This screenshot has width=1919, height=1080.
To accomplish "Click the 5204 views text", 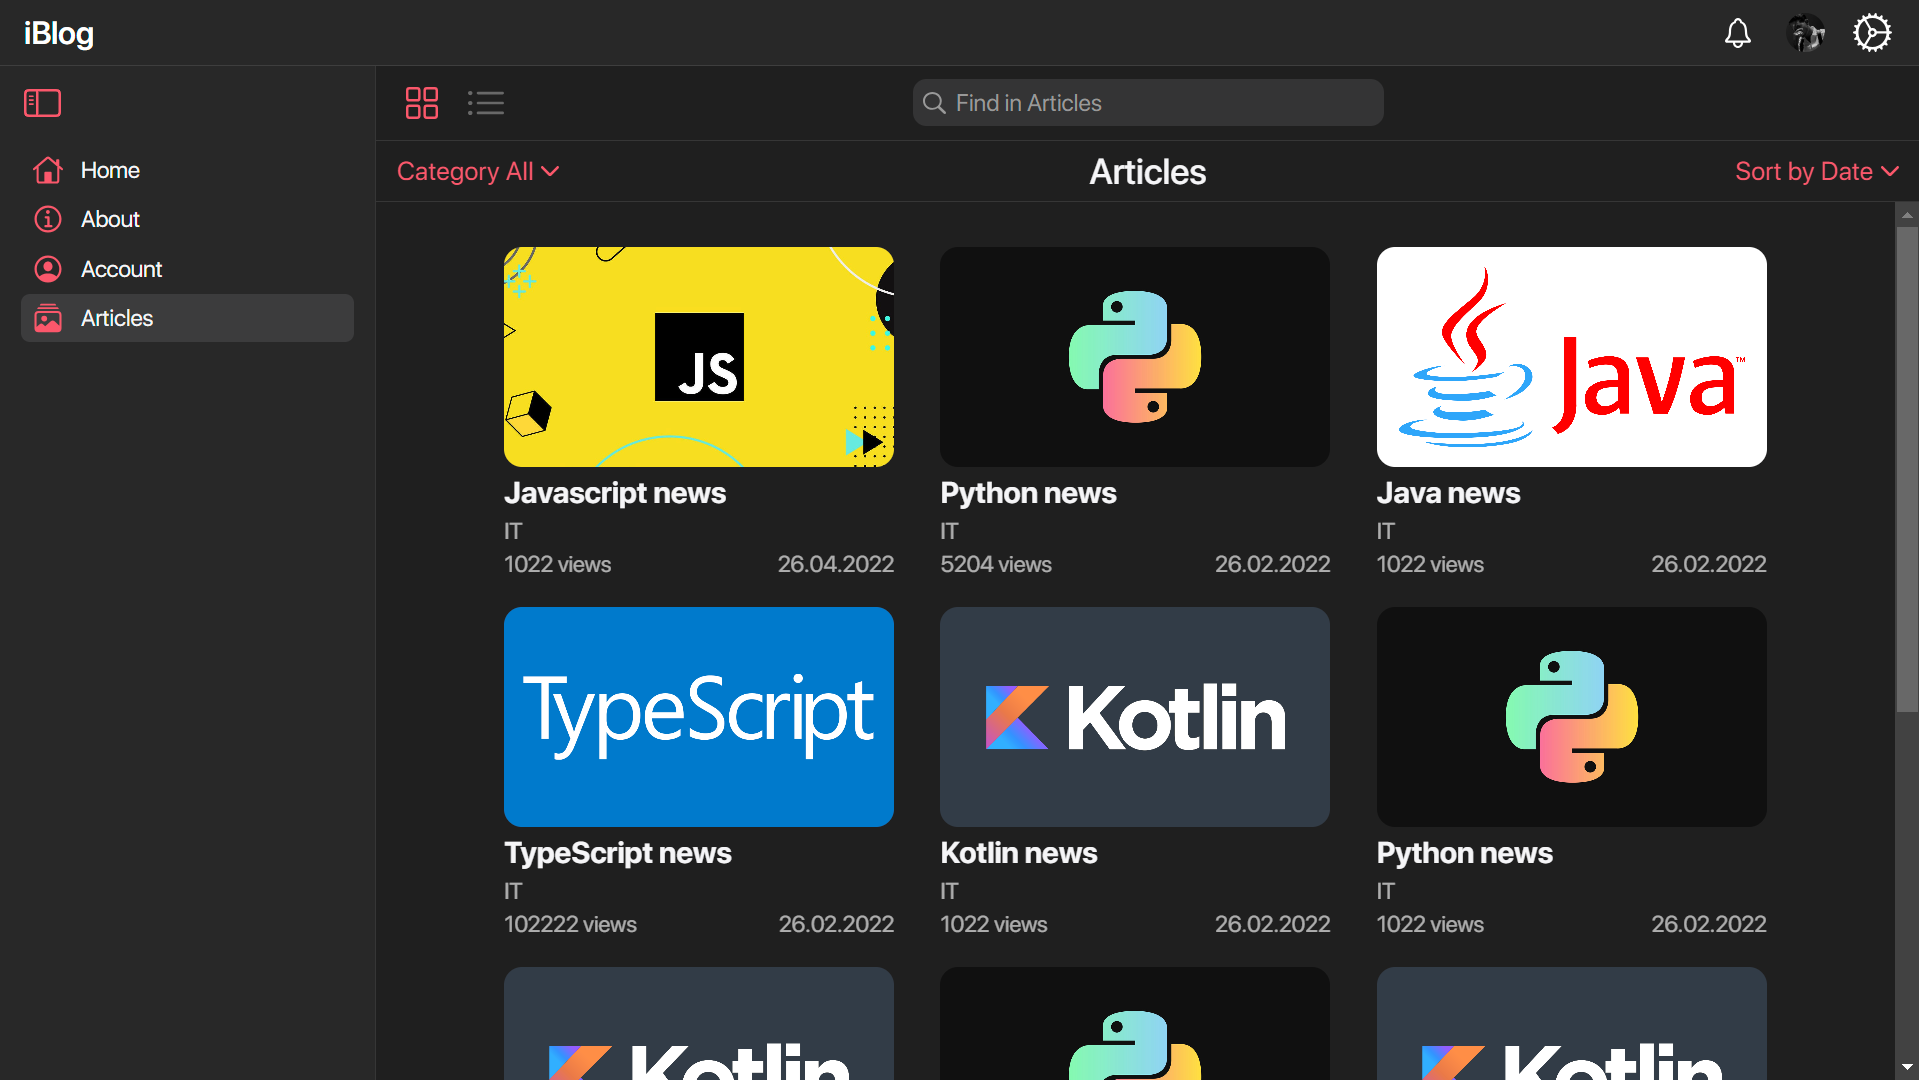I will [x=996, y=564].
